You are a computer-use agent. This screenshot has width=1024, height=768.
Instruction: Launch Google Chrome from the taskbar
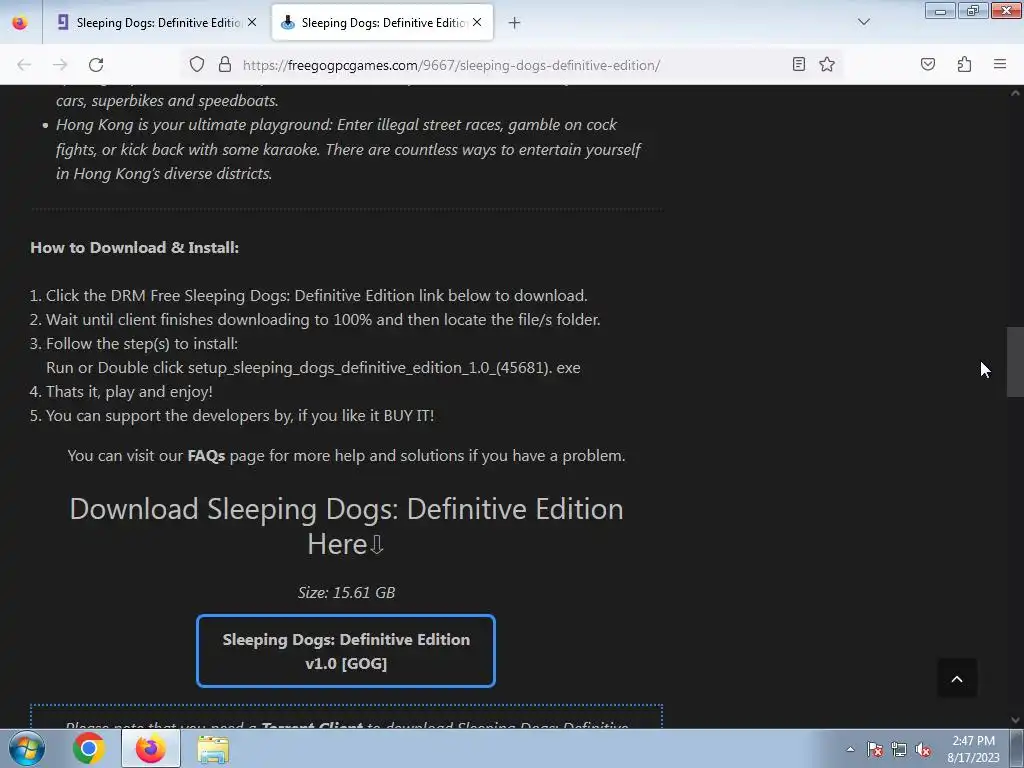(89, 748)
